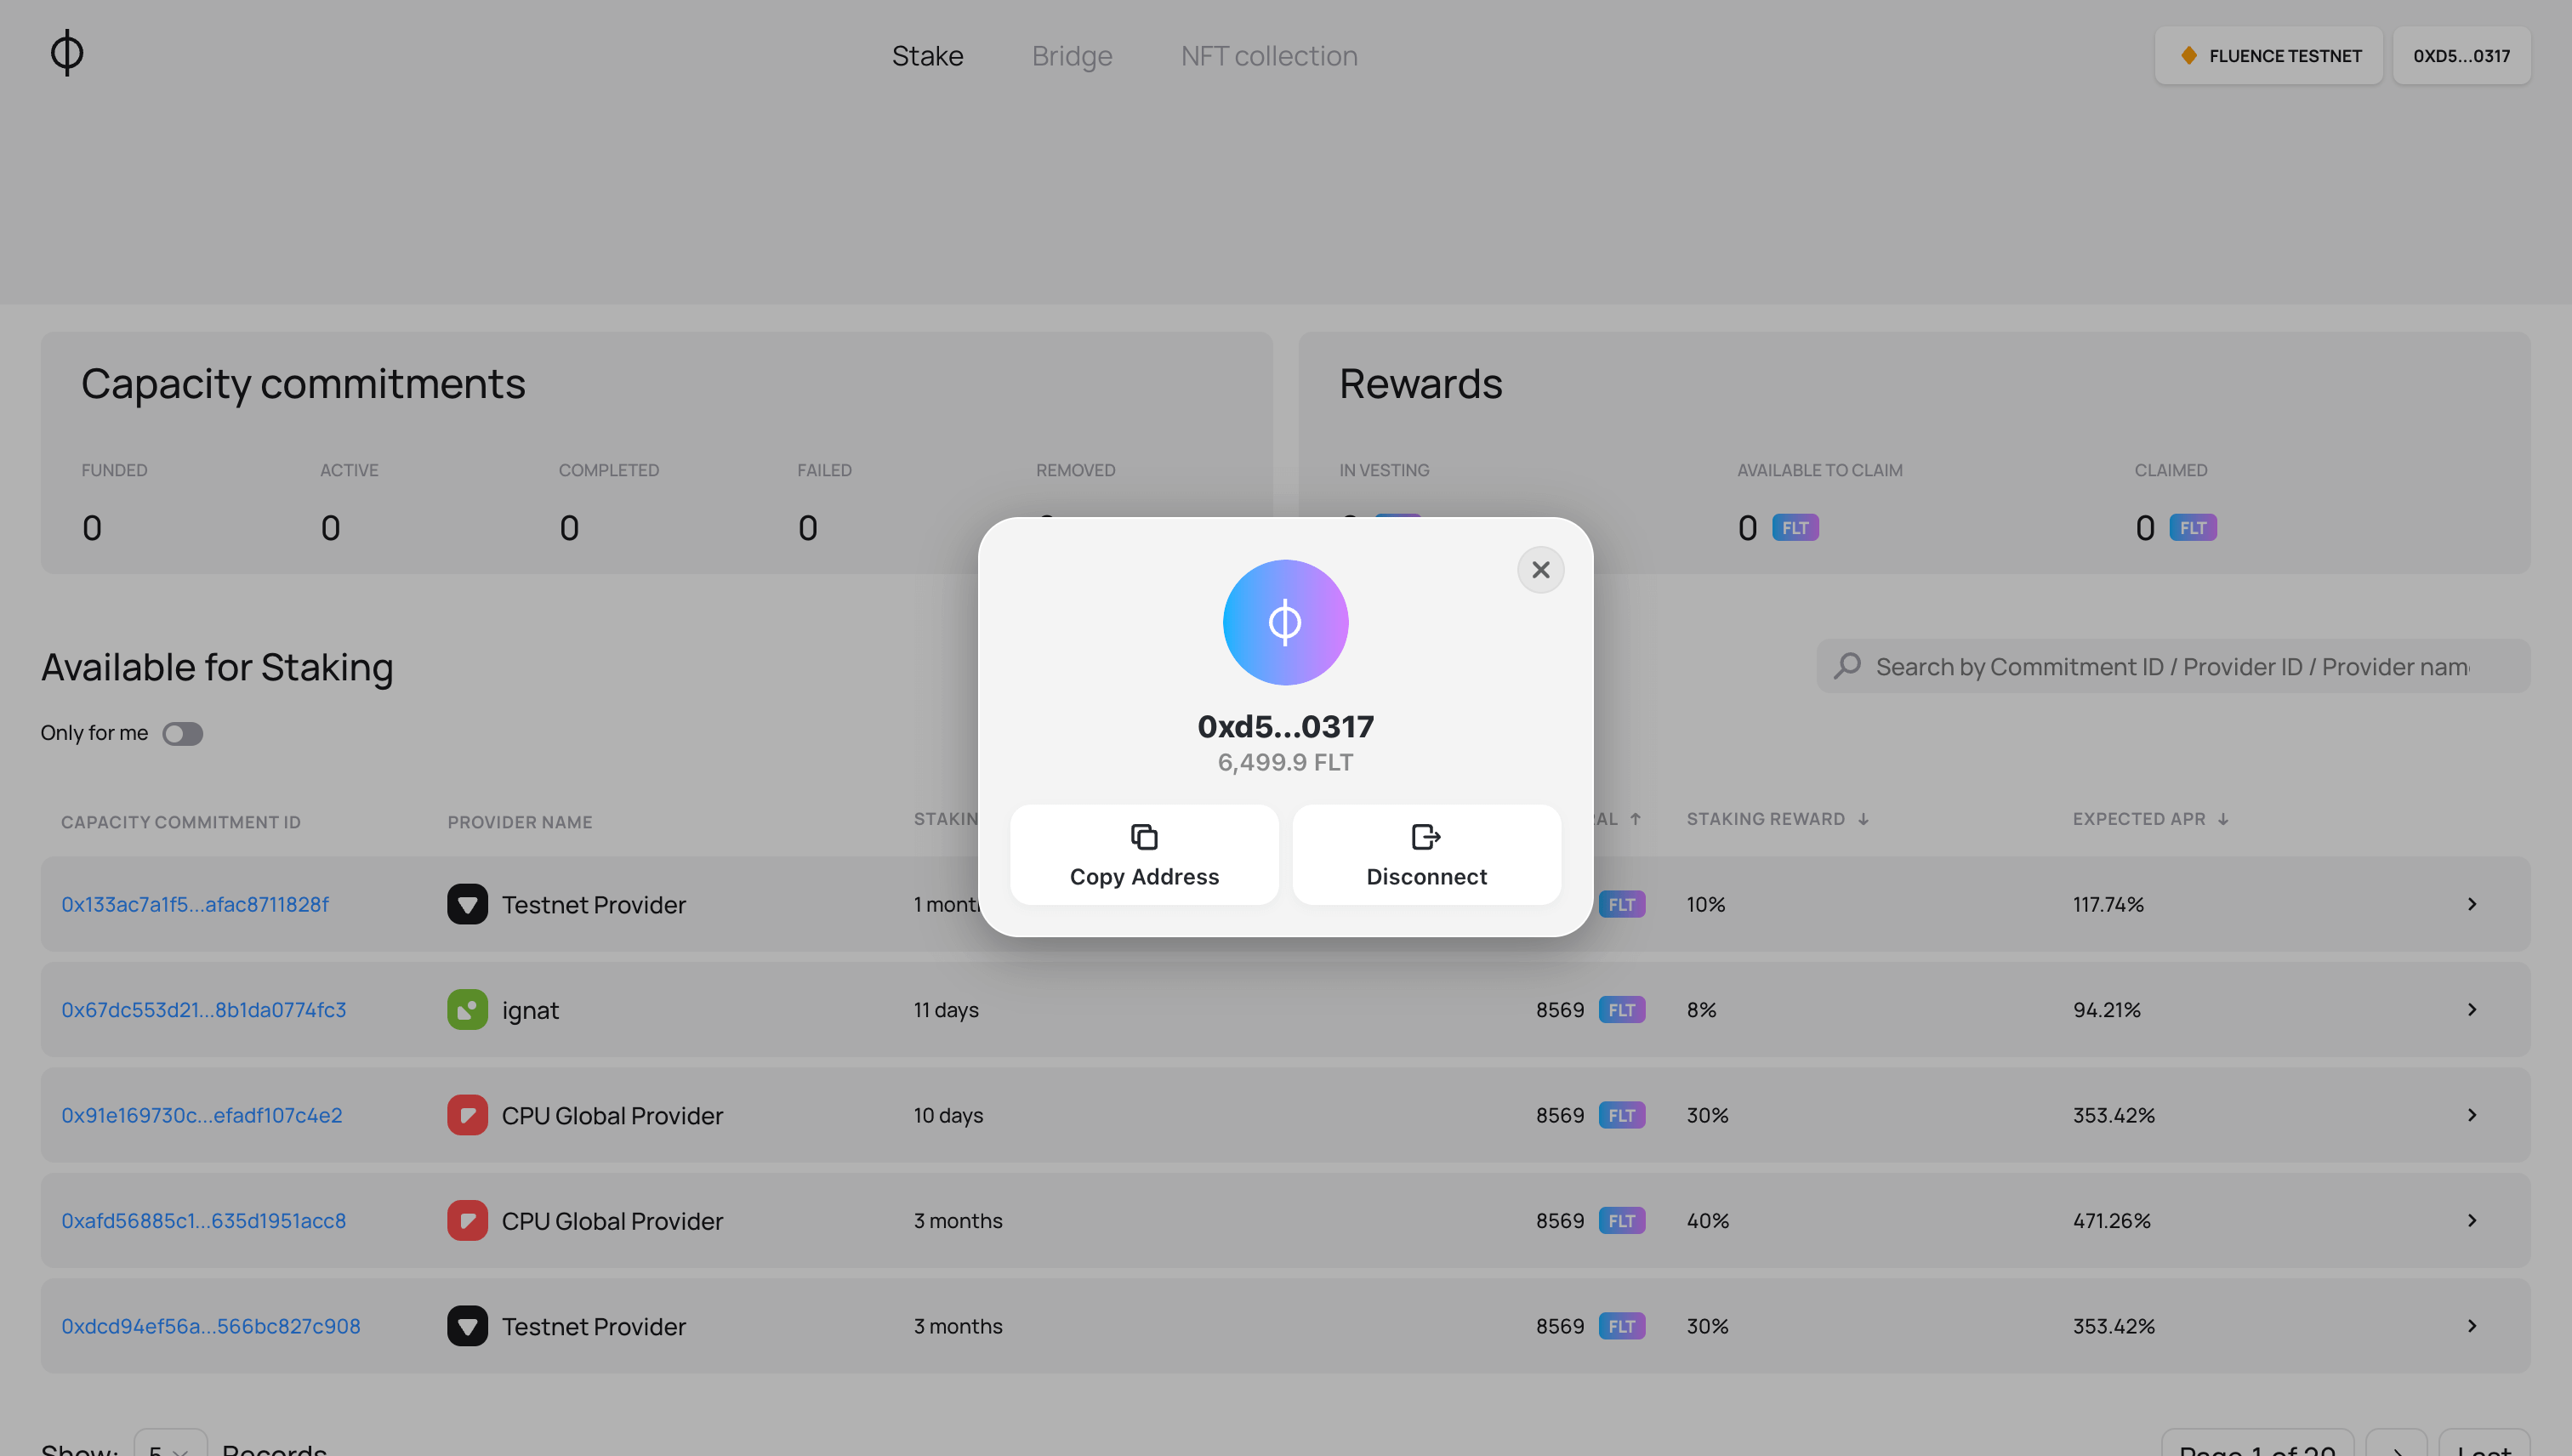Click the red CPU Global Provider icon
The width and height of the screenshot is (2572, 1456).
point(467,1114)
